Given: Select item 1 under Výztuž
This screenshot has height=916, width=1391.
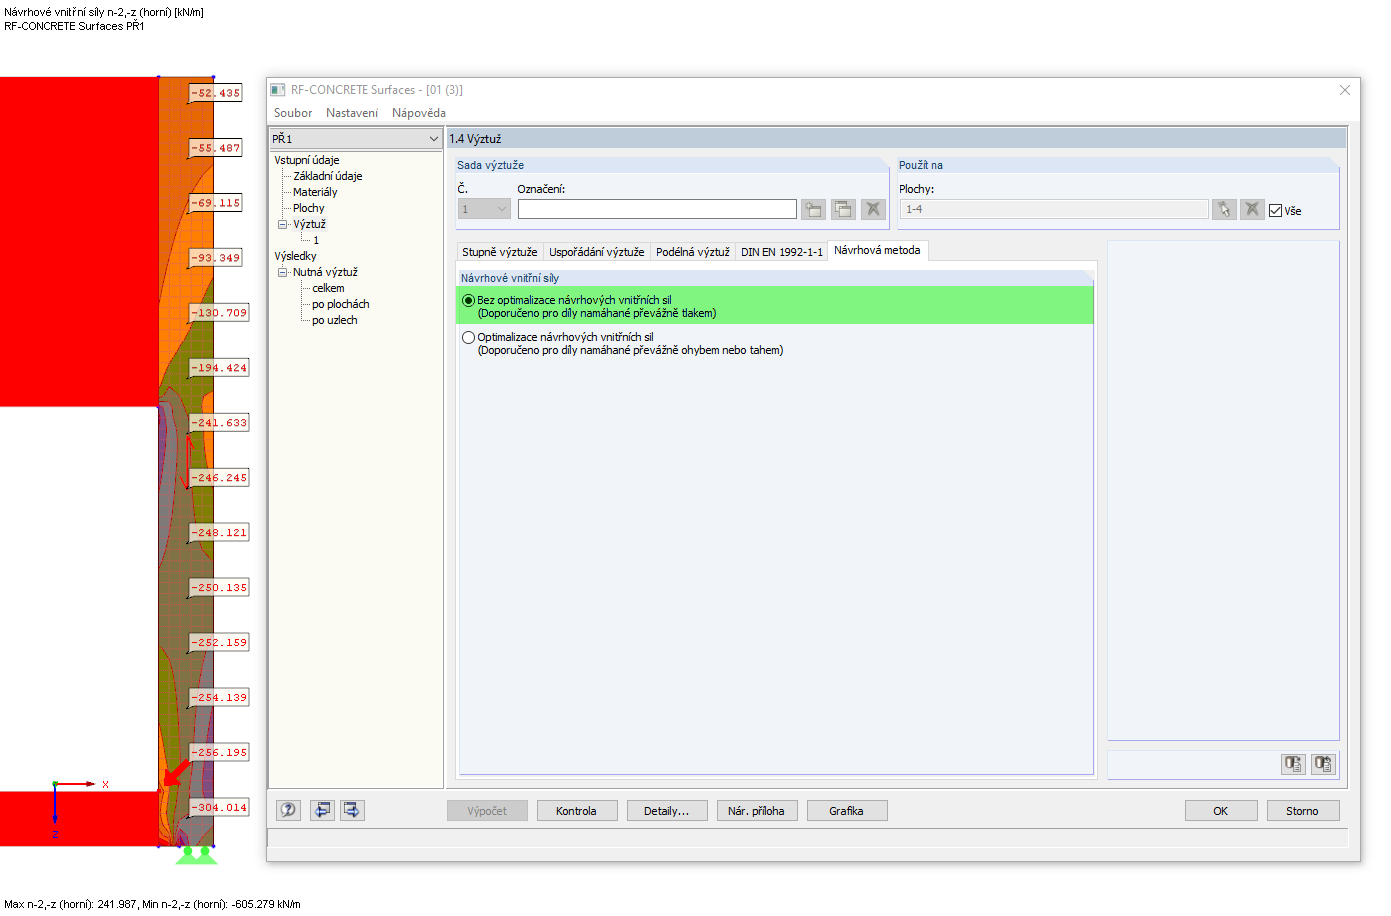Looking at the screenshot, I should (316, 240).
